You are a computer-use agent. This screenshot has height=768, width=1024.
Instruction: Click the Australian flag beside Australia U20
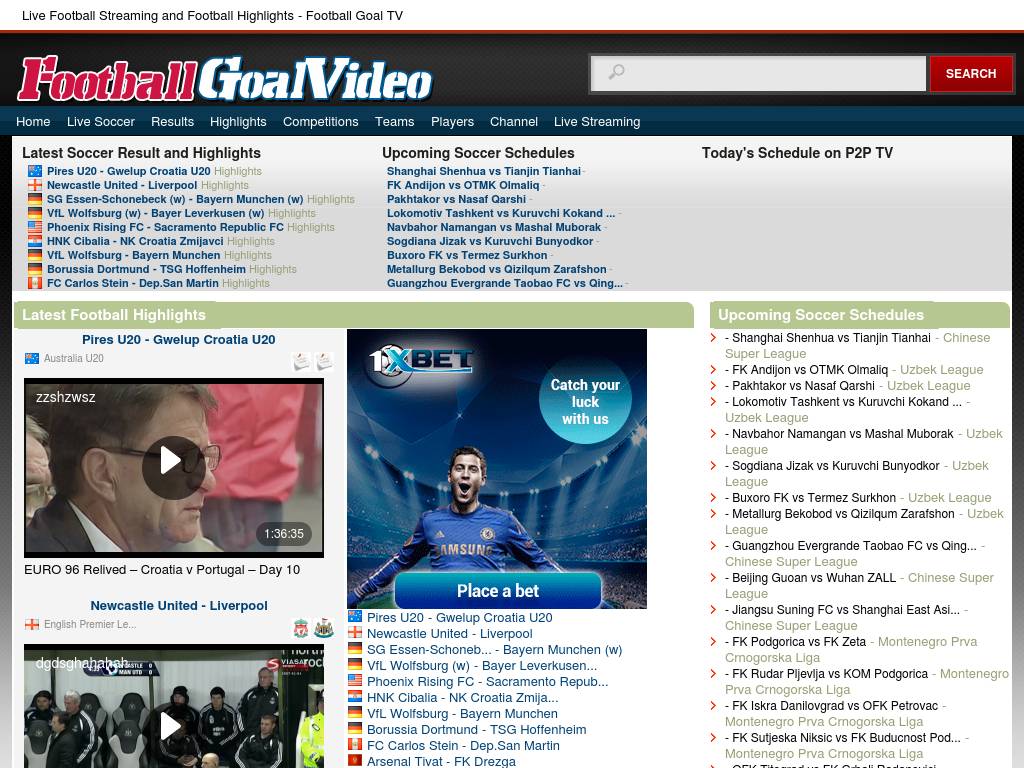(x=32, y=358)
